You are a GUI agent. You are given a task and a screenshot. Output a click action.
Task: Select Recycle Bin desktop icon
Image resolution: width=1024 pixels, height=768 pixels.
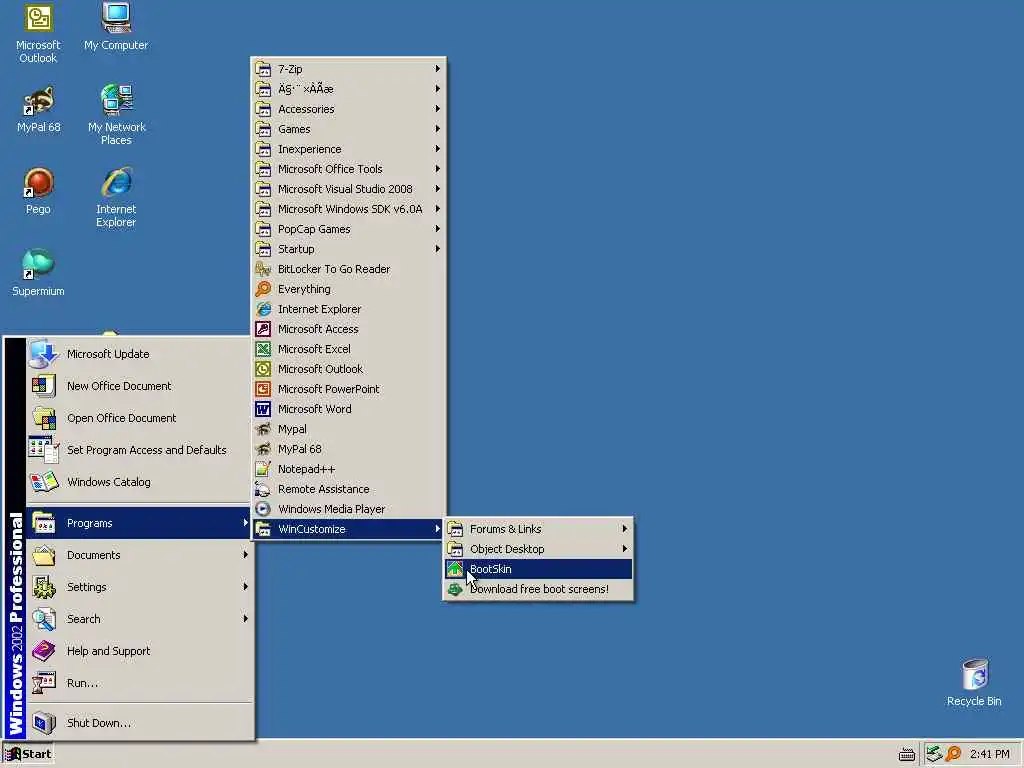coord(974,674)
